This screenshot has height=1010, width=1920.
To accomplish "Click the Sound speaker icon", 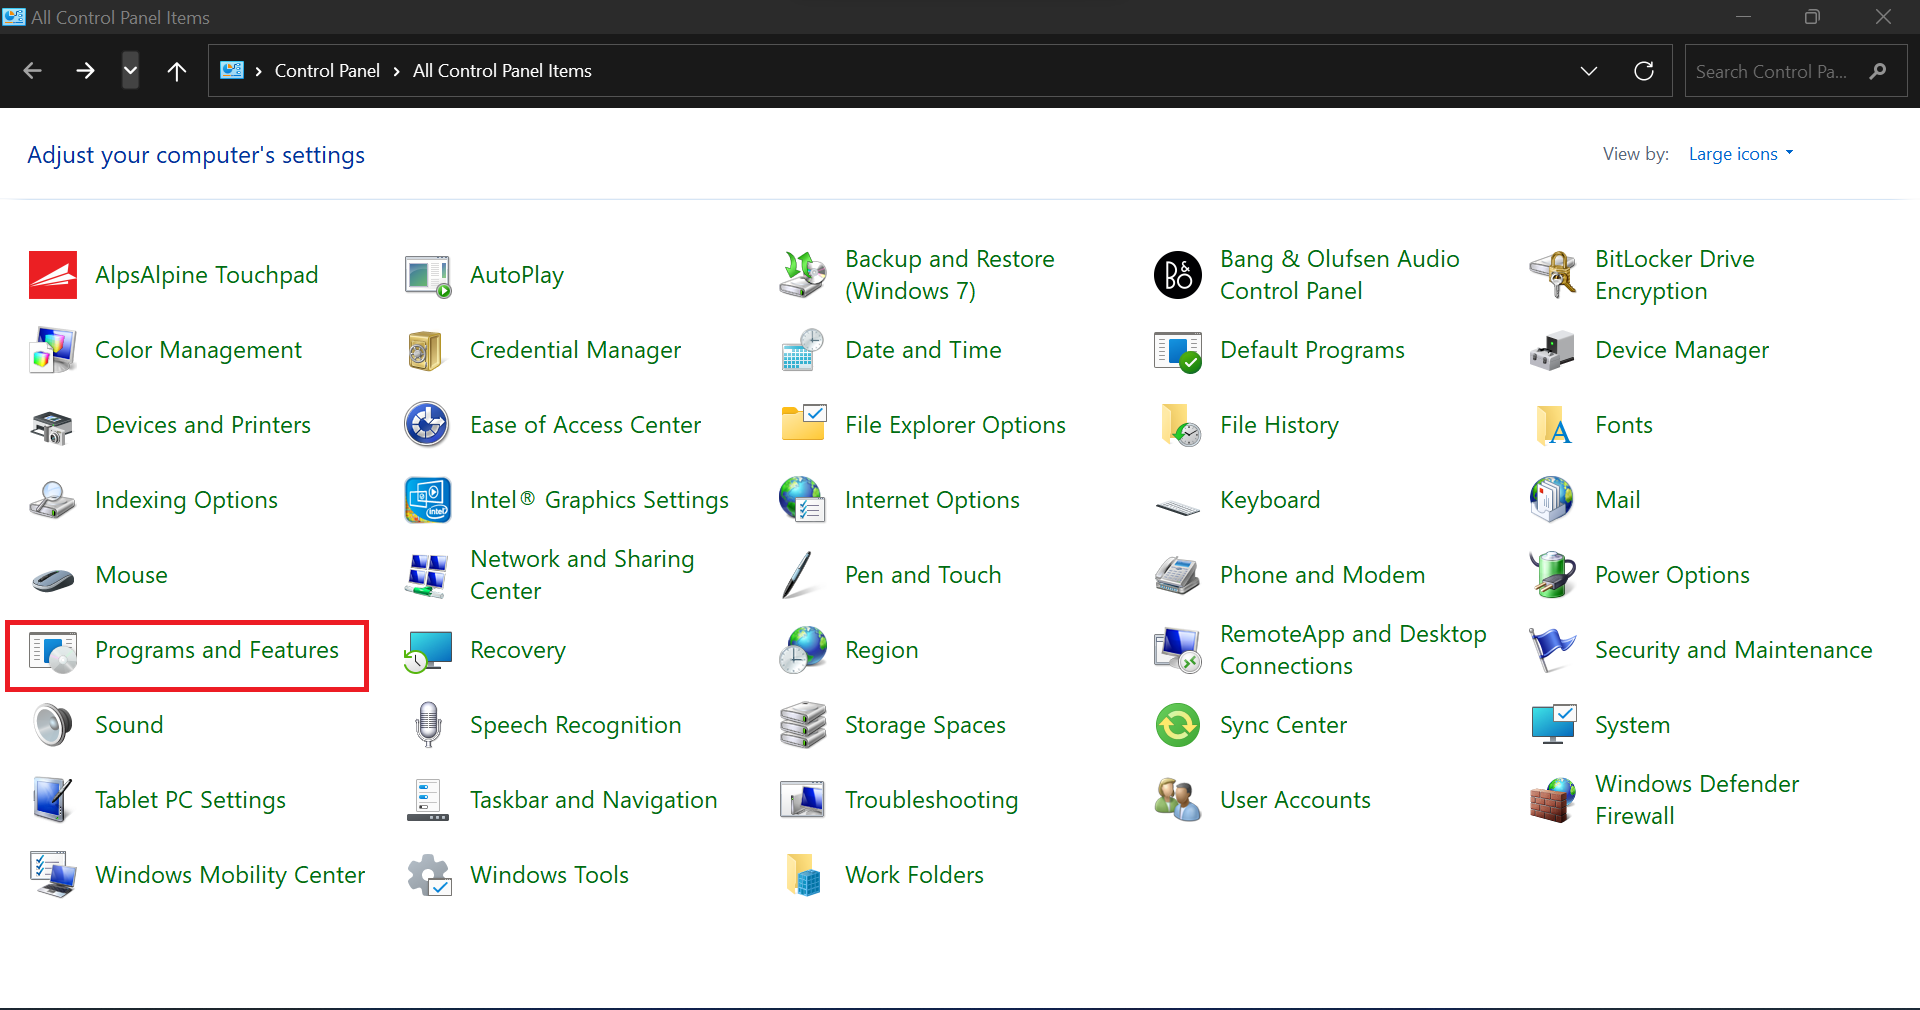I will click(53, 725).
